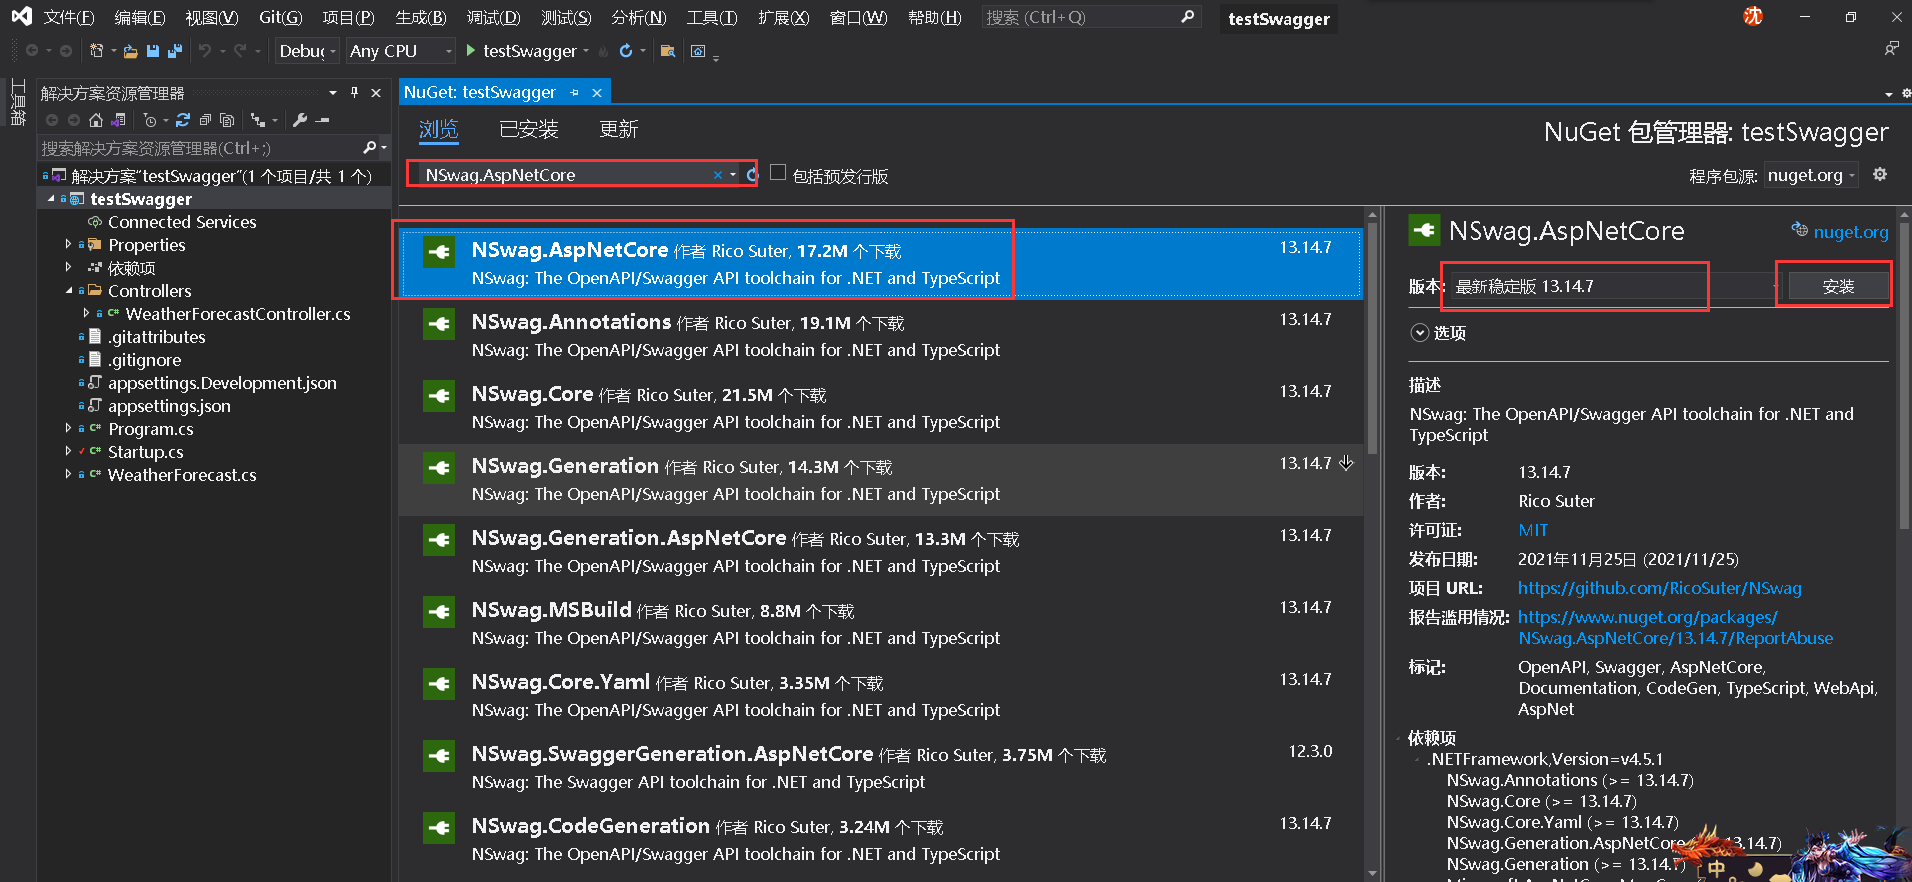This screenshot has height=882, width=1912.
Task: Clear the NuGet search box text
Action: tap(717, 175)
